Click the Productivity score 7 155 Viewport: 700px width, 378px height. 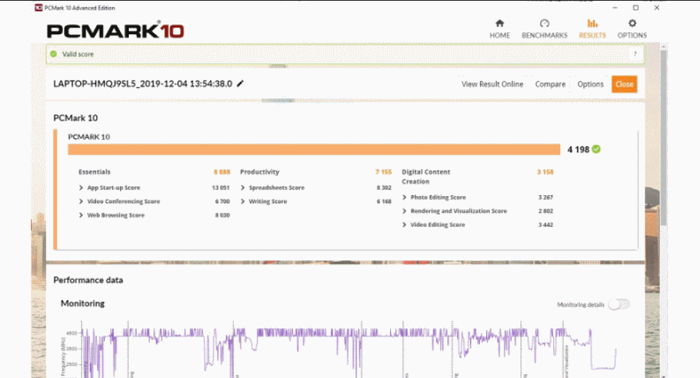383,172
